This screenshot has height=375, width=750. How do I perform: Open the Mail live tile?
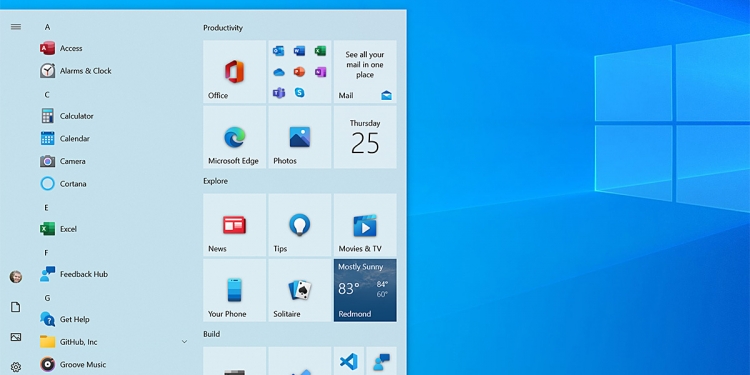(365, 72)
